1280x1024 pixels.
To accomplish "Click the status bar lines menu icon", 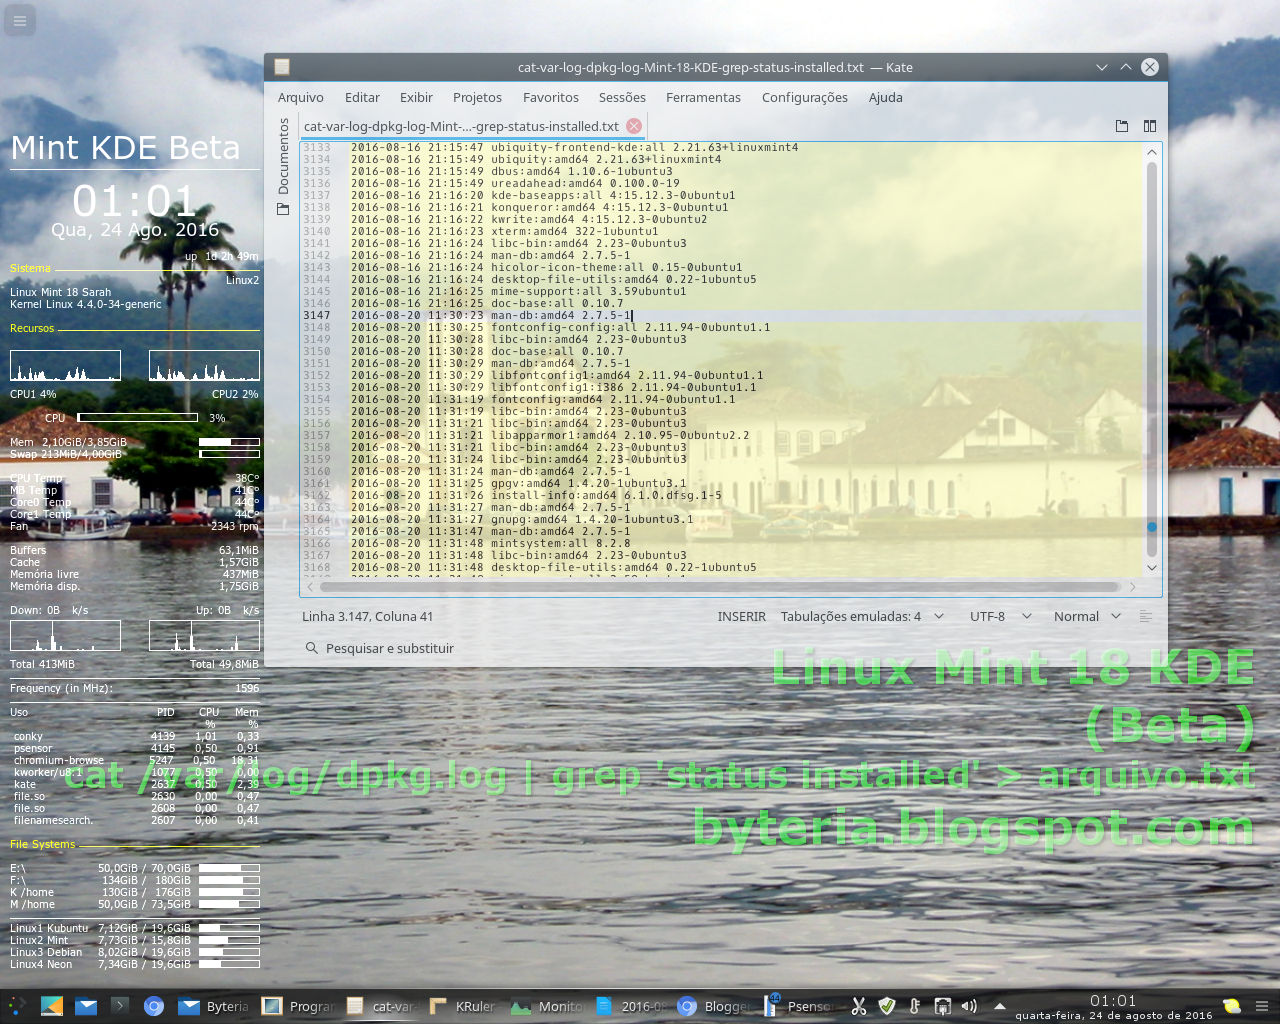I will pyautogui.click(x=1146, y=616).
